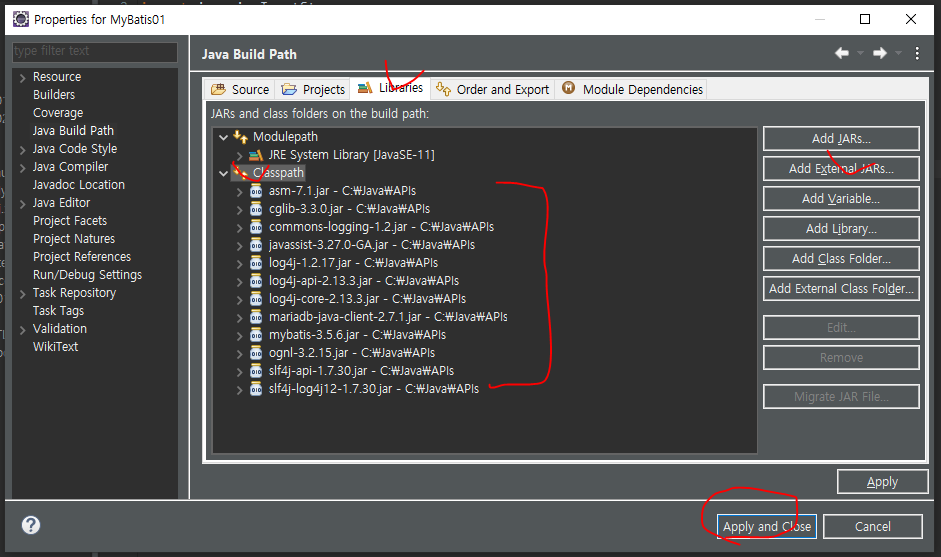Open the Module Dependencies tab

pyautogui.click(x=631, y=89)
